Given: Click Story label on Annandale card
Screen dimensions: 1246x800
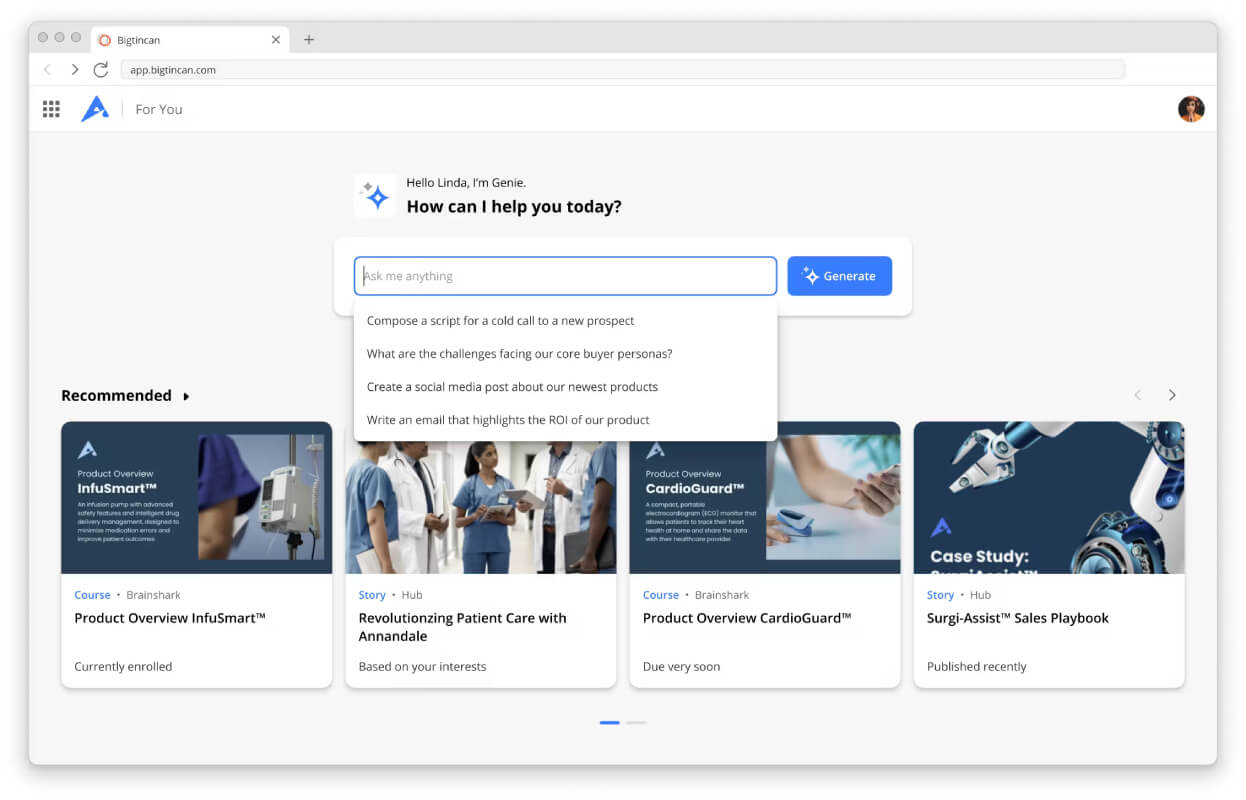Looking at the screenshot, I should coord(372,595).
